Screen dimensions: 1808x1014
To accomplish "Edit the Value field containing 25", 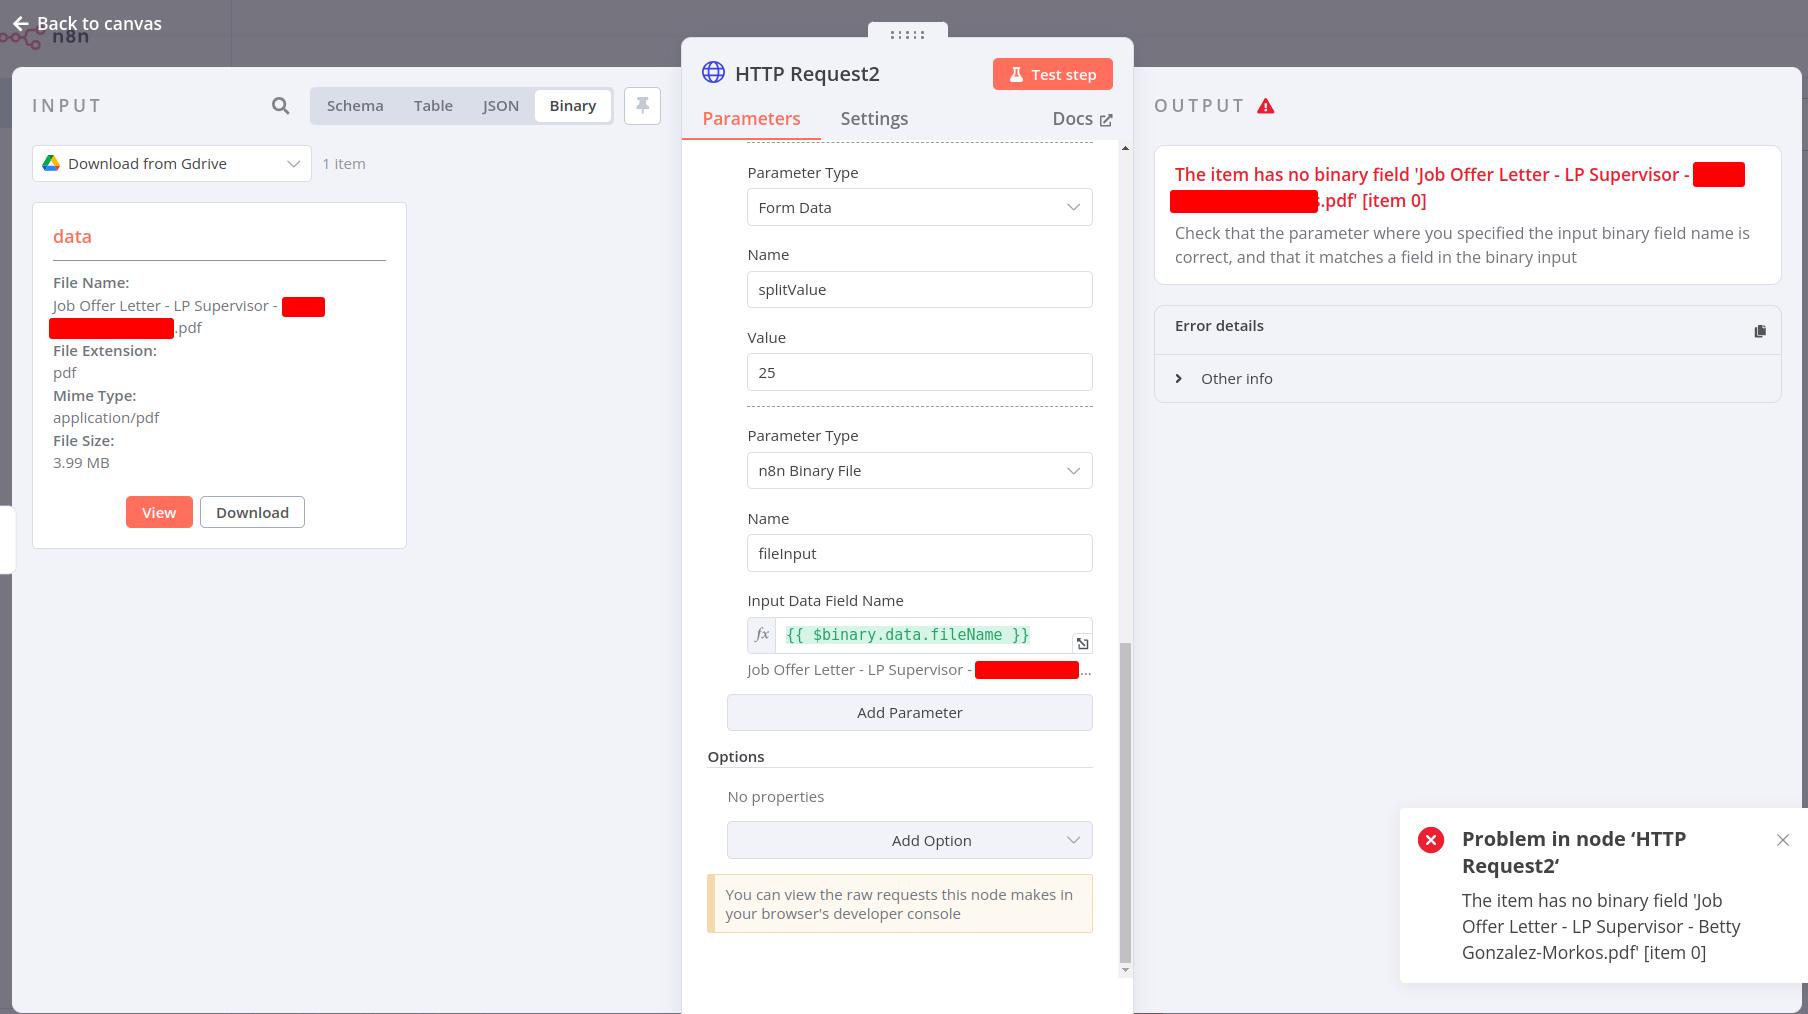I will (x=919, y=372).
